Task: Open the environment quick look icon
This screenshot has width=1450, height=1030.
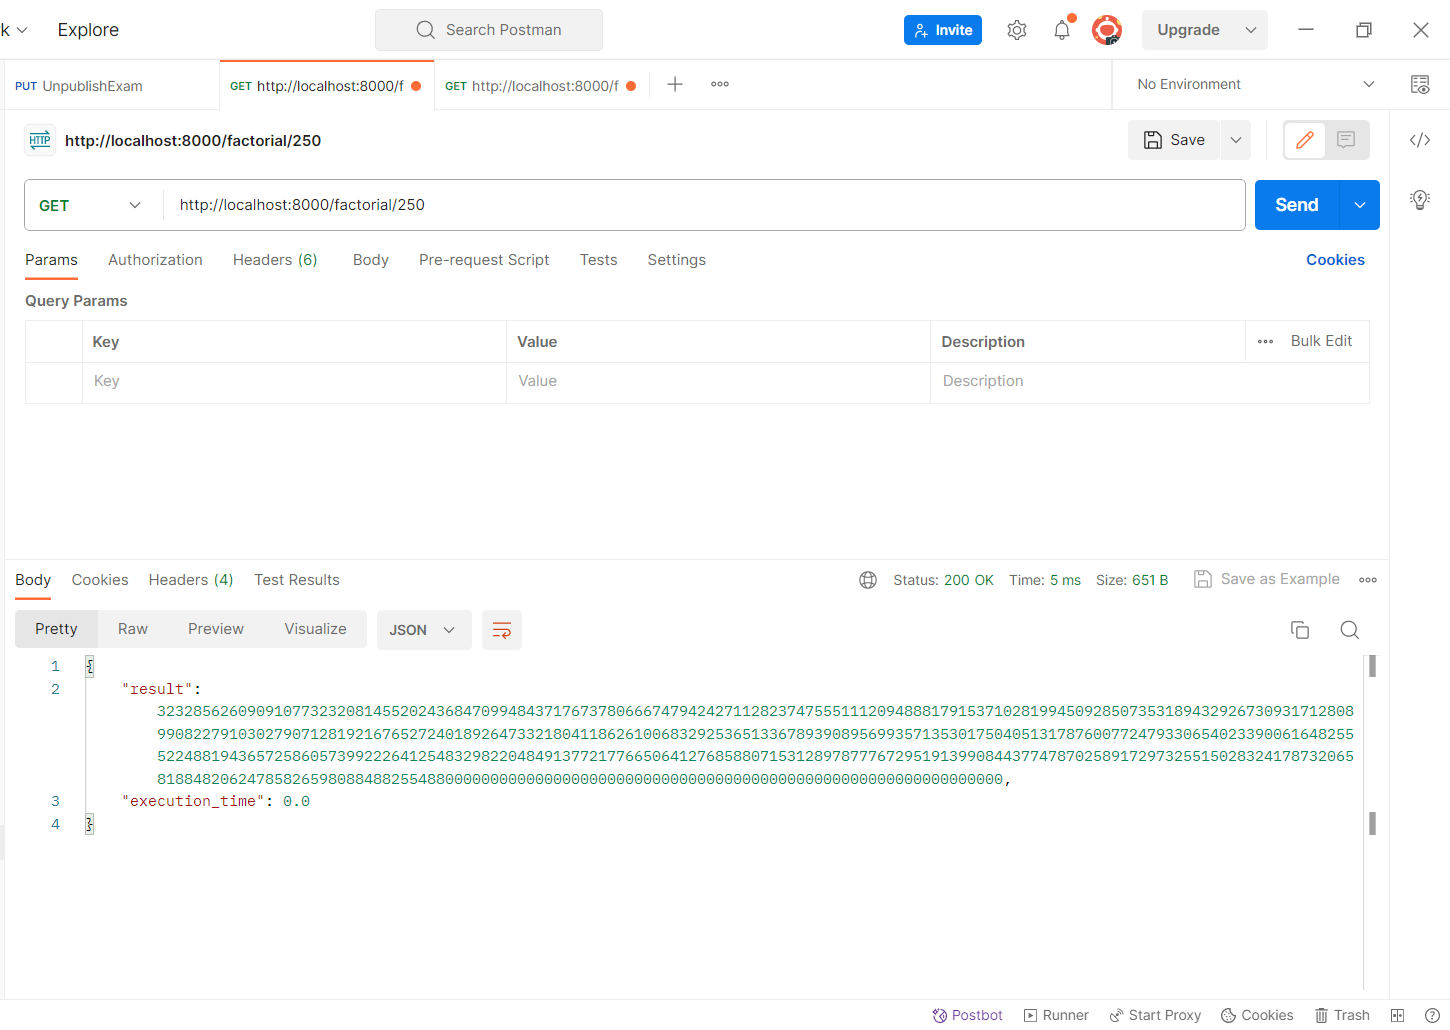Action: coord(1420,84)
